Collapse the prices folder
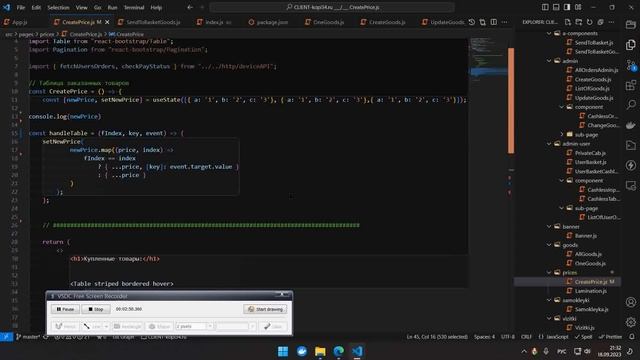The width and height of the screenshot is (640, 360). point(549,272)
